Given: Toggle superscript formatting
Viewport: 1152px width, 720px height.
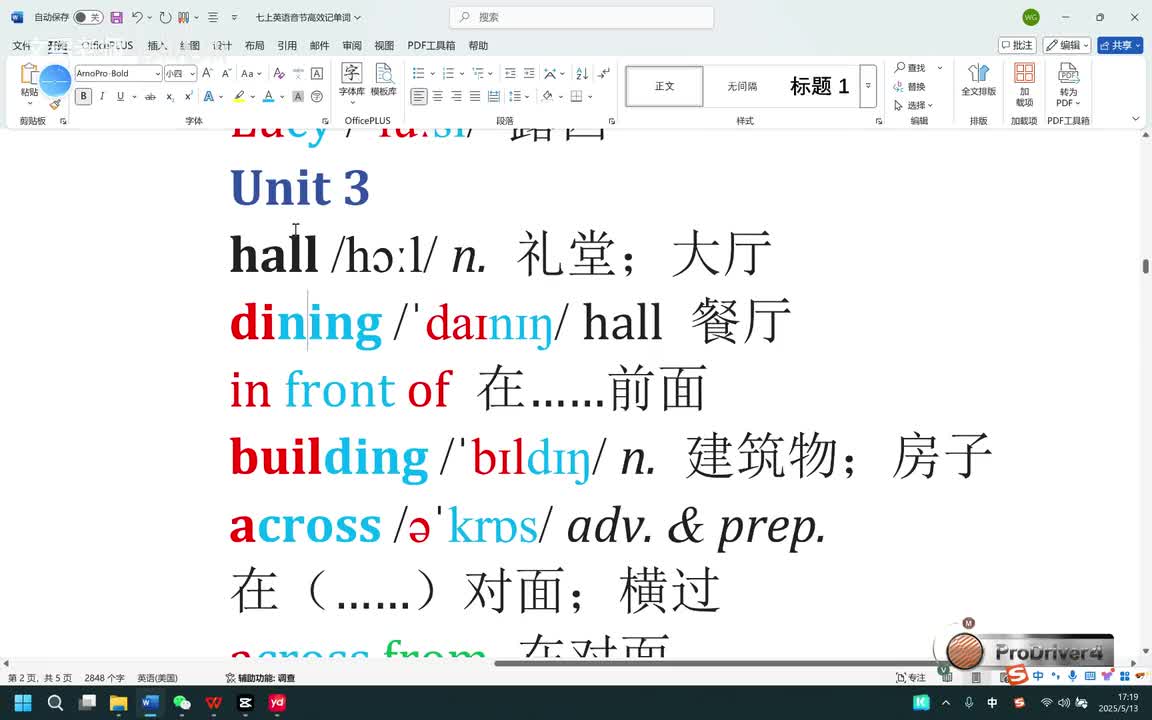Looking at the screenshot, I should coord(189,96).
